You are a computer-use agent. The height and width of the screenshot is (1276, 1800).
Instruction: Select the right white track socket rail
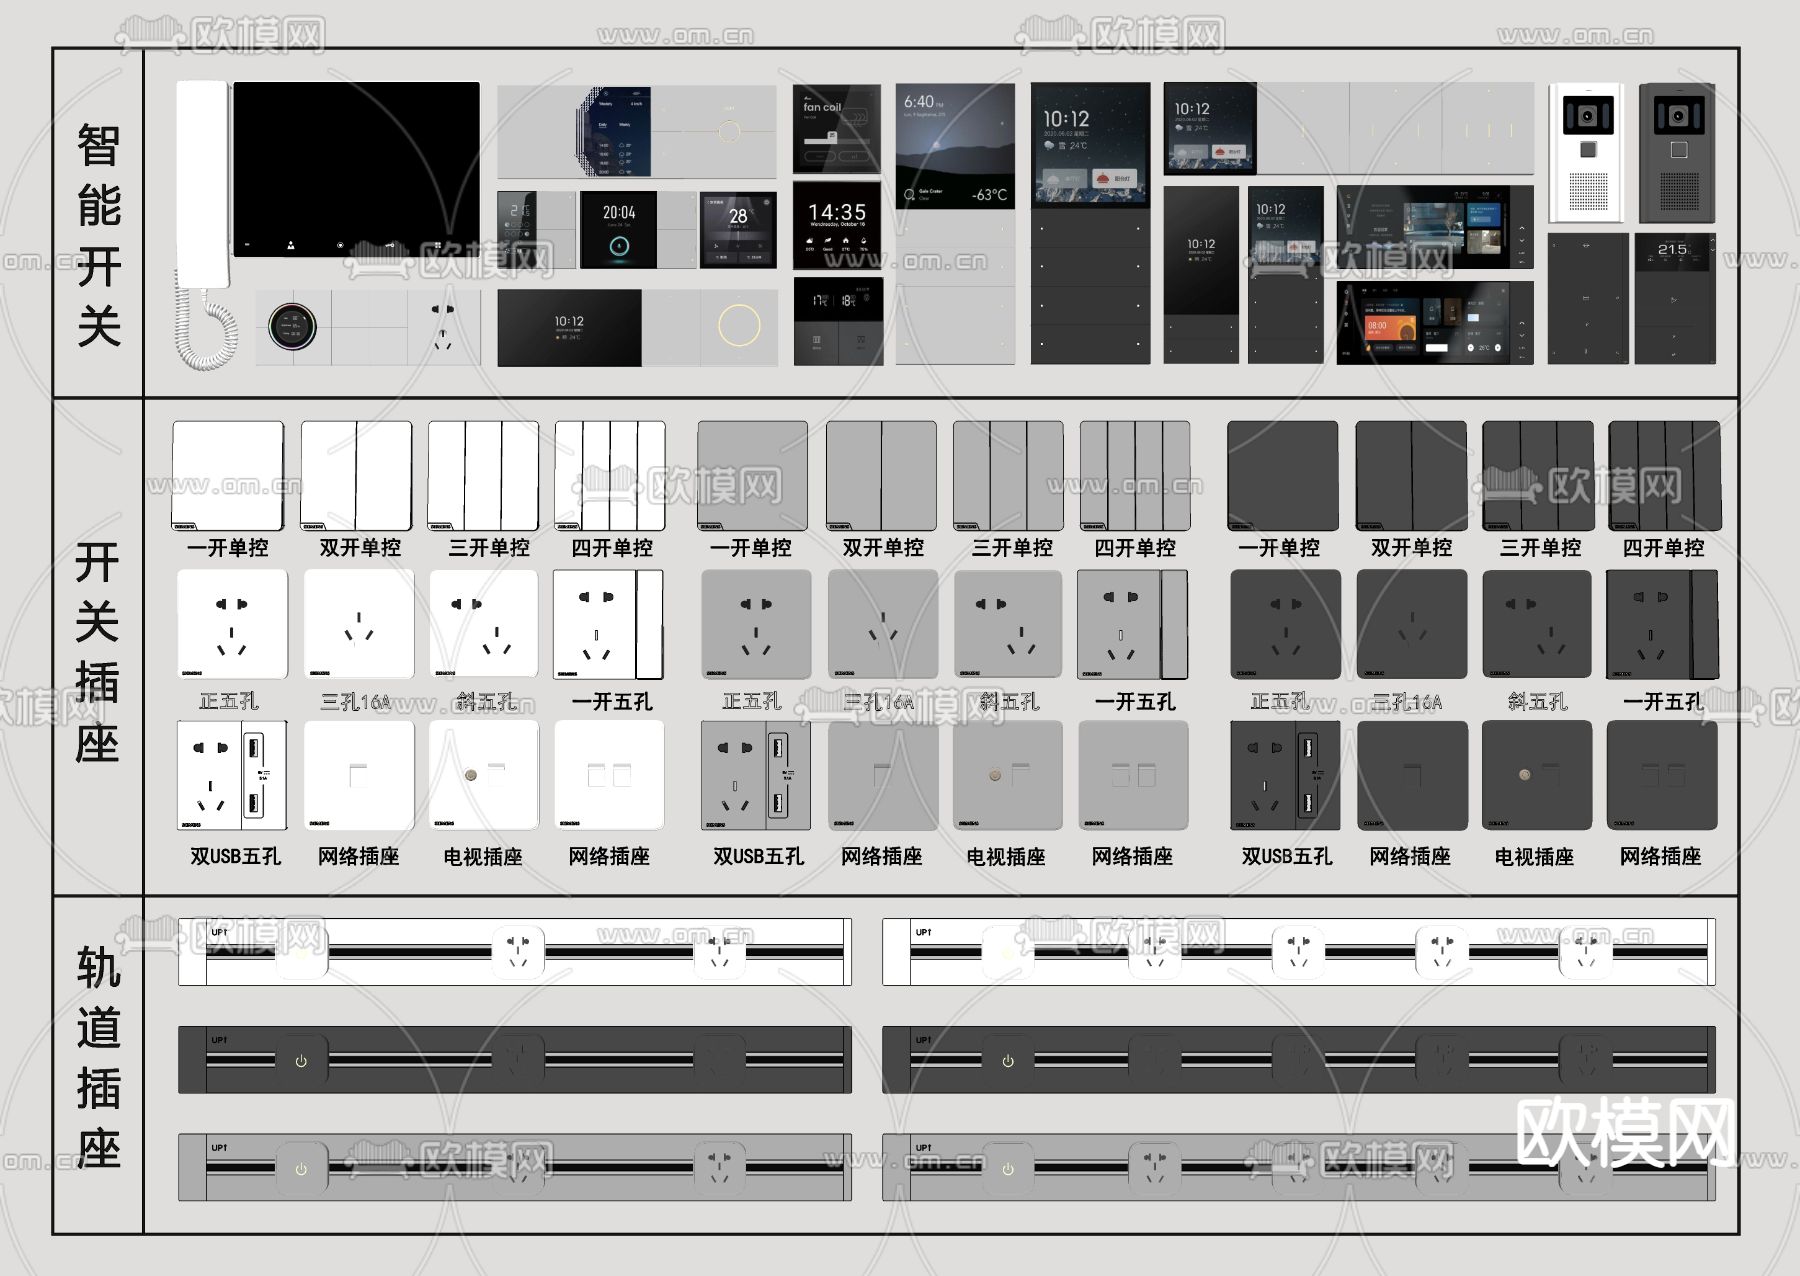point(1299,952)
